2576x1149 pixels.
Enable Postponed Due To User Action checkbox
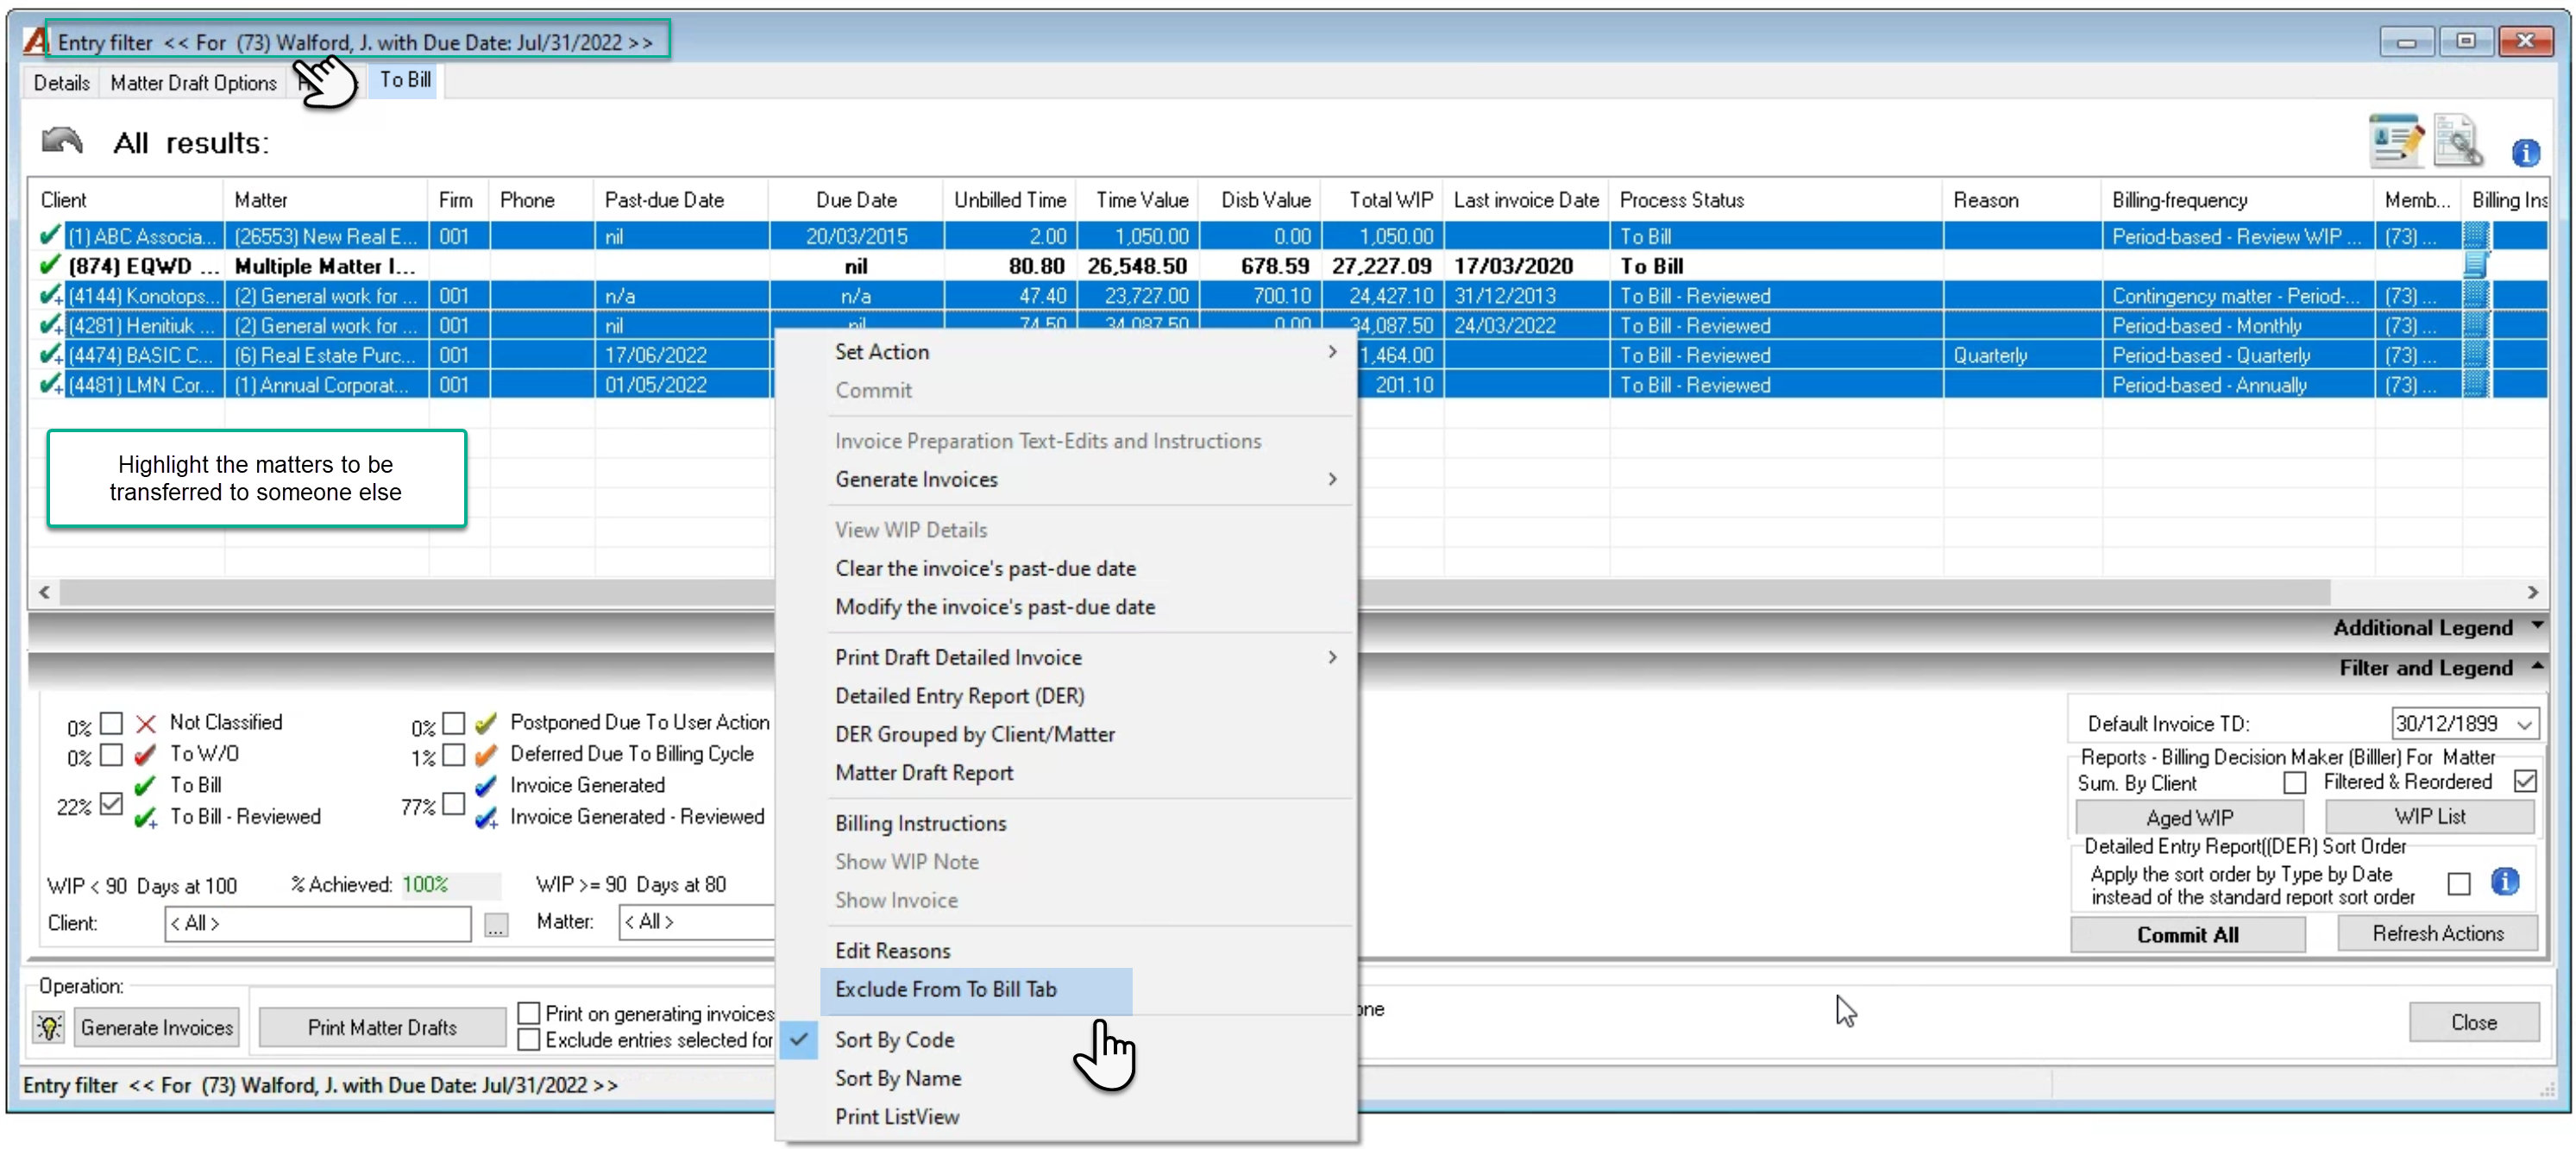(454, 723)
